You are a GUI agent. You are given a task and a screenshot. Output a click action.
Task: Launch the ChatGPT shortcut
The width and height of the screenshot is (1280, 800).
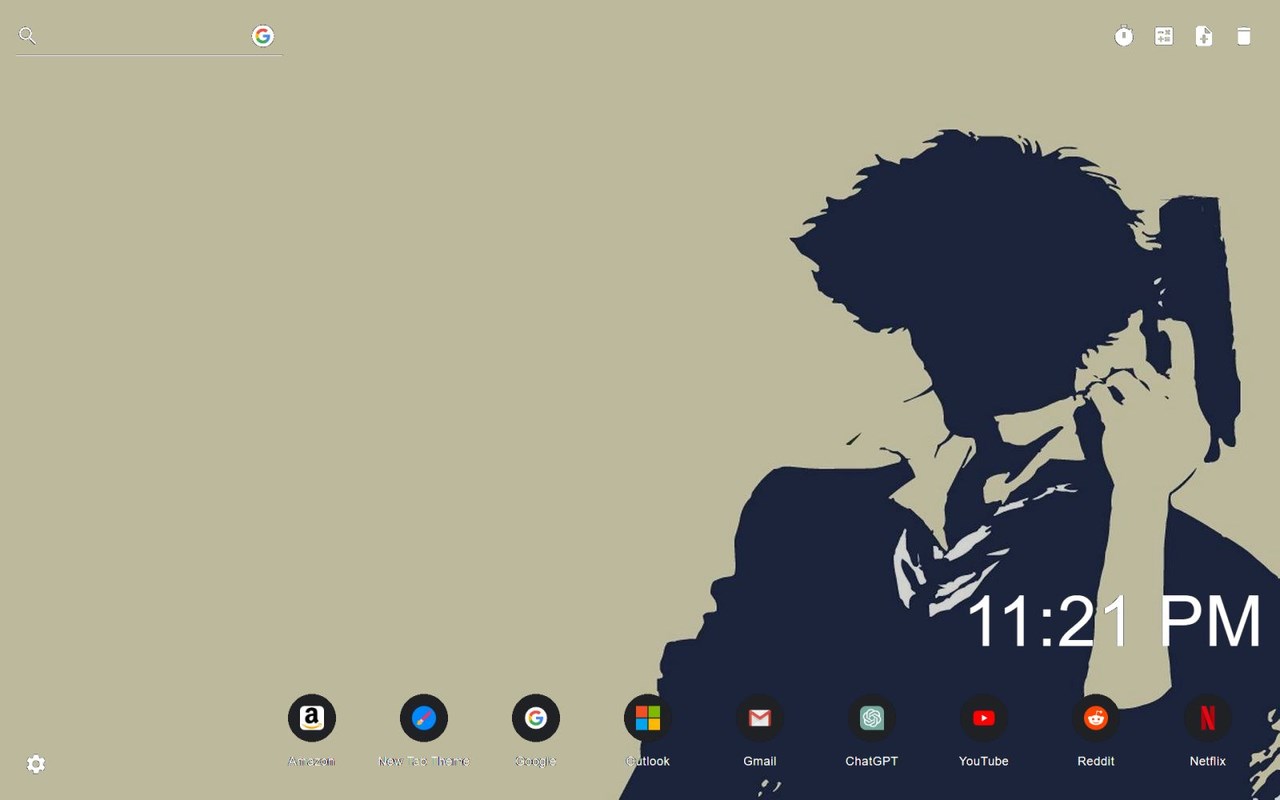(x=872, y=718)
